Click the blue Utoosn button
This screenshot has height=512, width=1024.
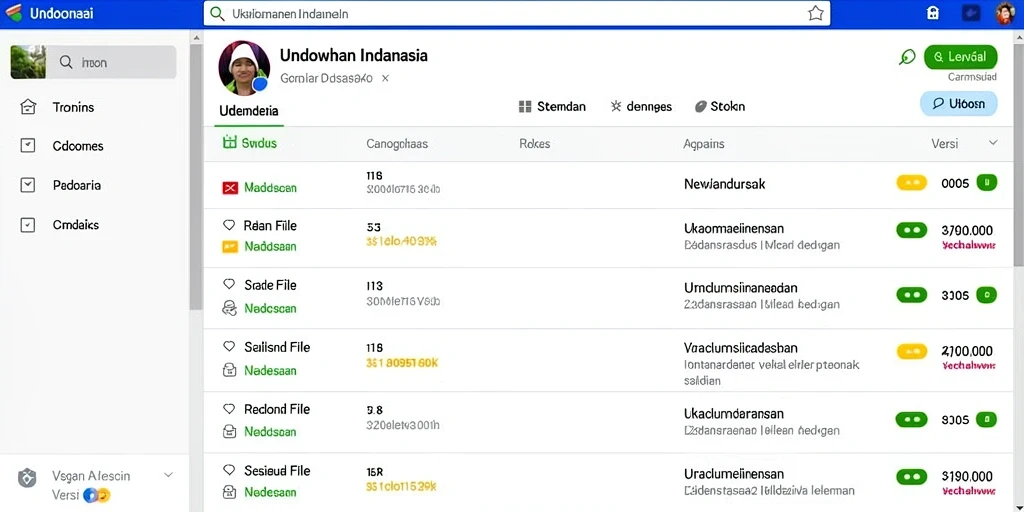(958, 103)
